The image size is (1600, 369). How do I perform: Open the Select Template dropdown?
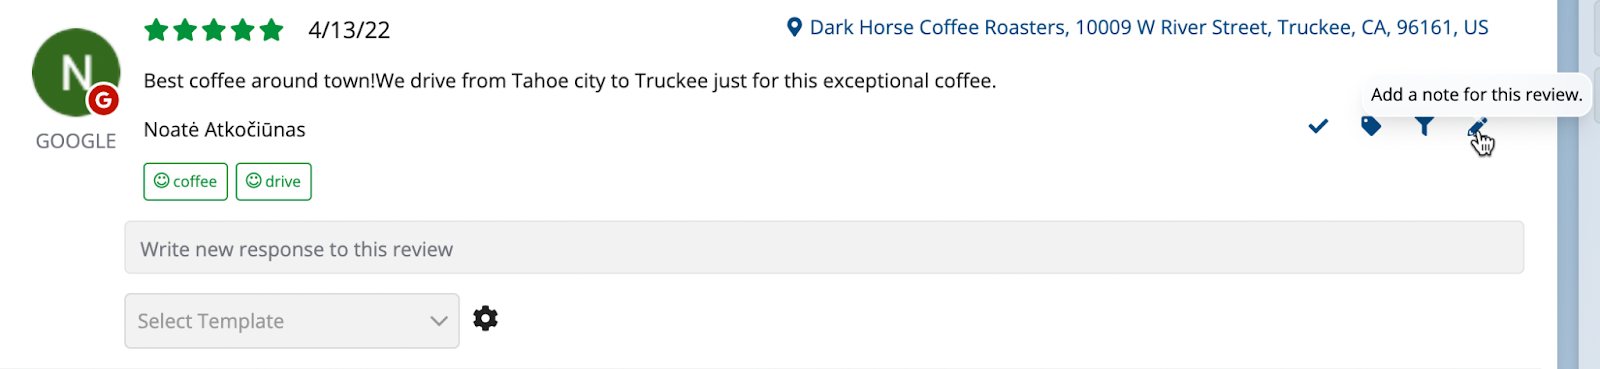pyautogui.click(x=291, y=321)
